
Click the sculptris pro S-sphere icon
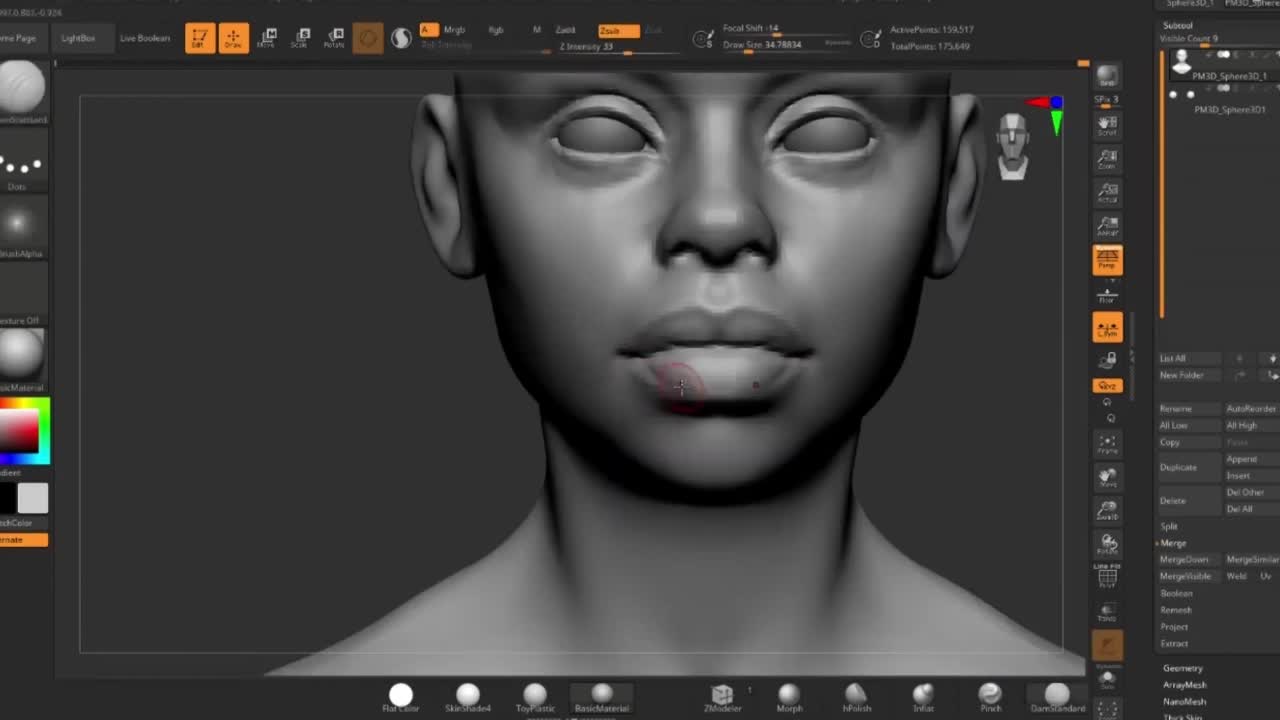click(x=401, y=38)
